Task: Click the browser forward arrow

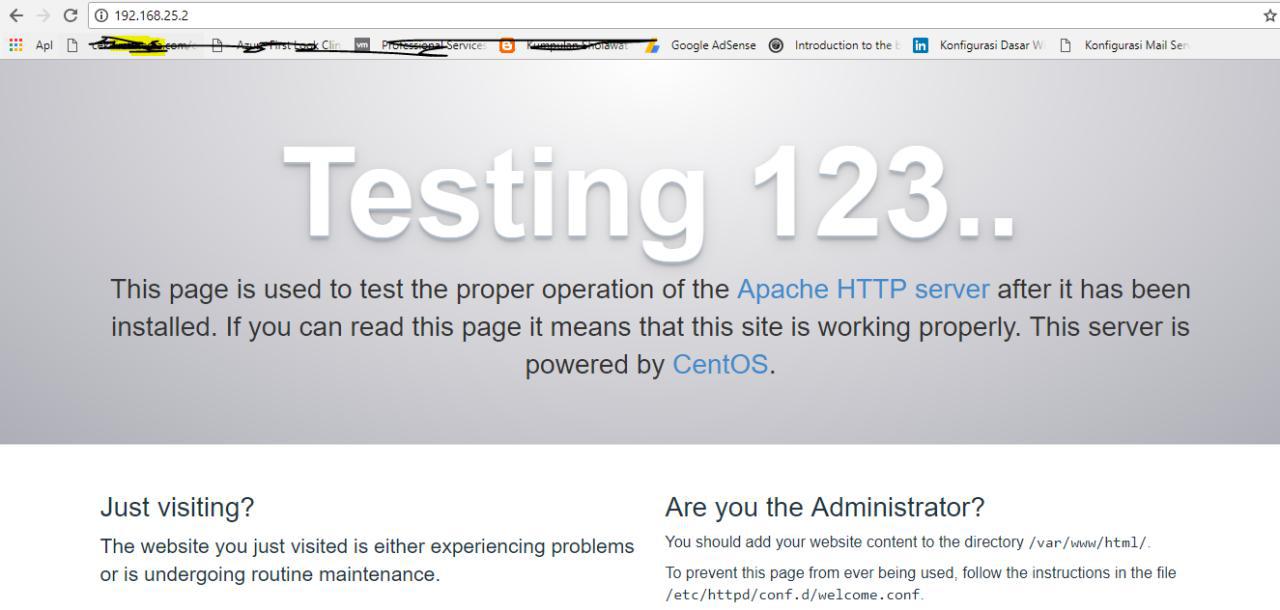Action: pos(42,16)
